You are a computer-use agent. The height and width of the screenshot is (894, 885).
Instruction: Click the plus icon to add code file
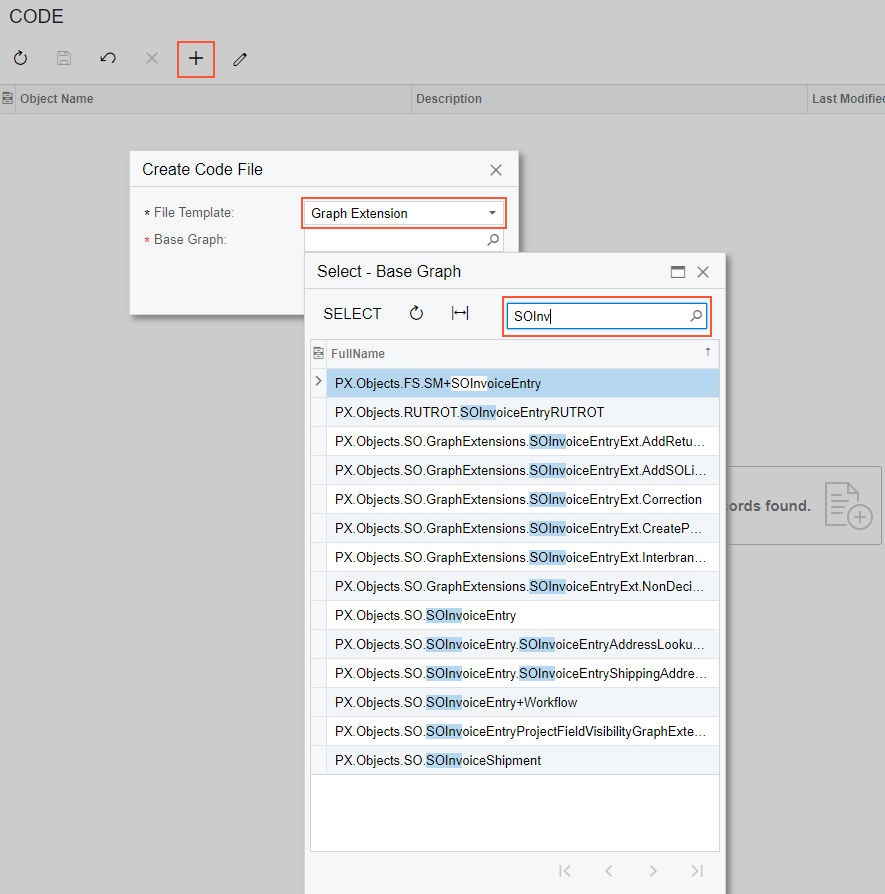pos(196,59)
